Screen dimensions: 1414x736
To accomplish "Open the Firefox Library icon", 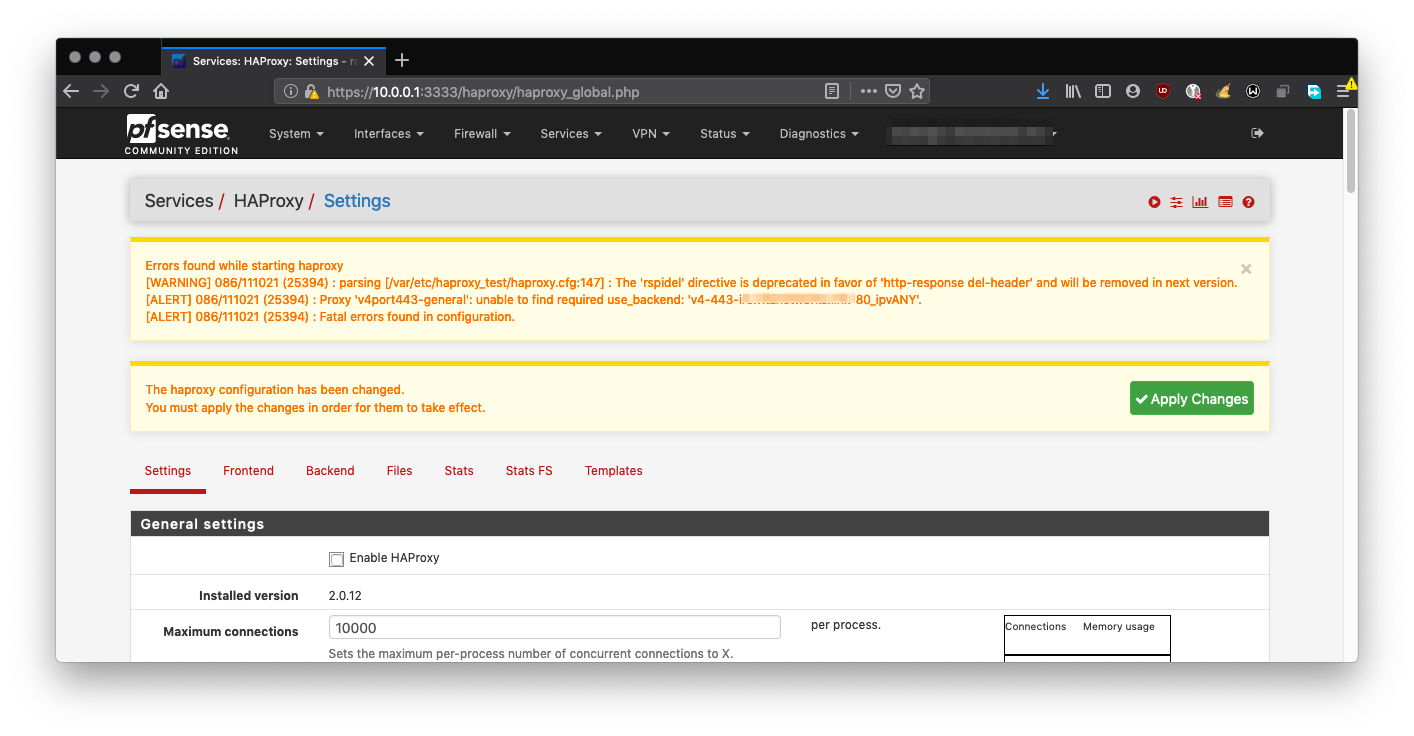I will click(x=1073, y=91).
